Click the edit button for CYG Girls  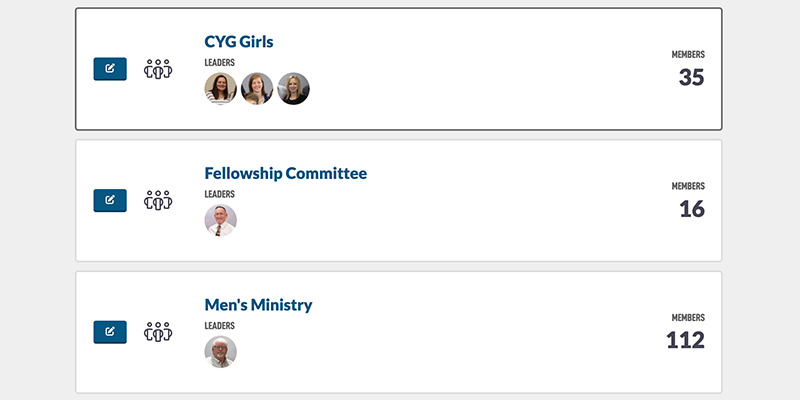110,69
